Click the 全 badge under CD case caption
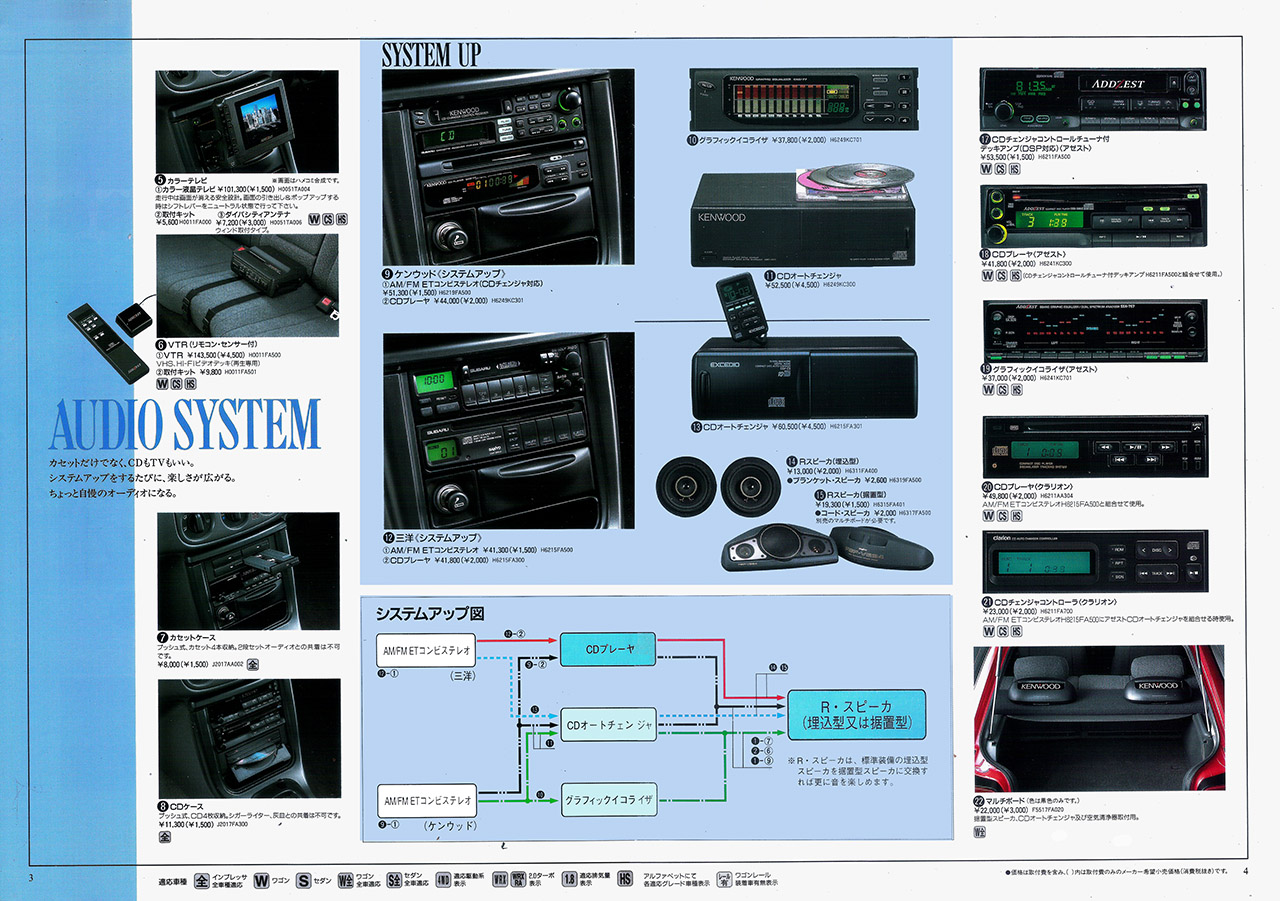The height and width of the screenshot is (901, 1280). (165, 837)
